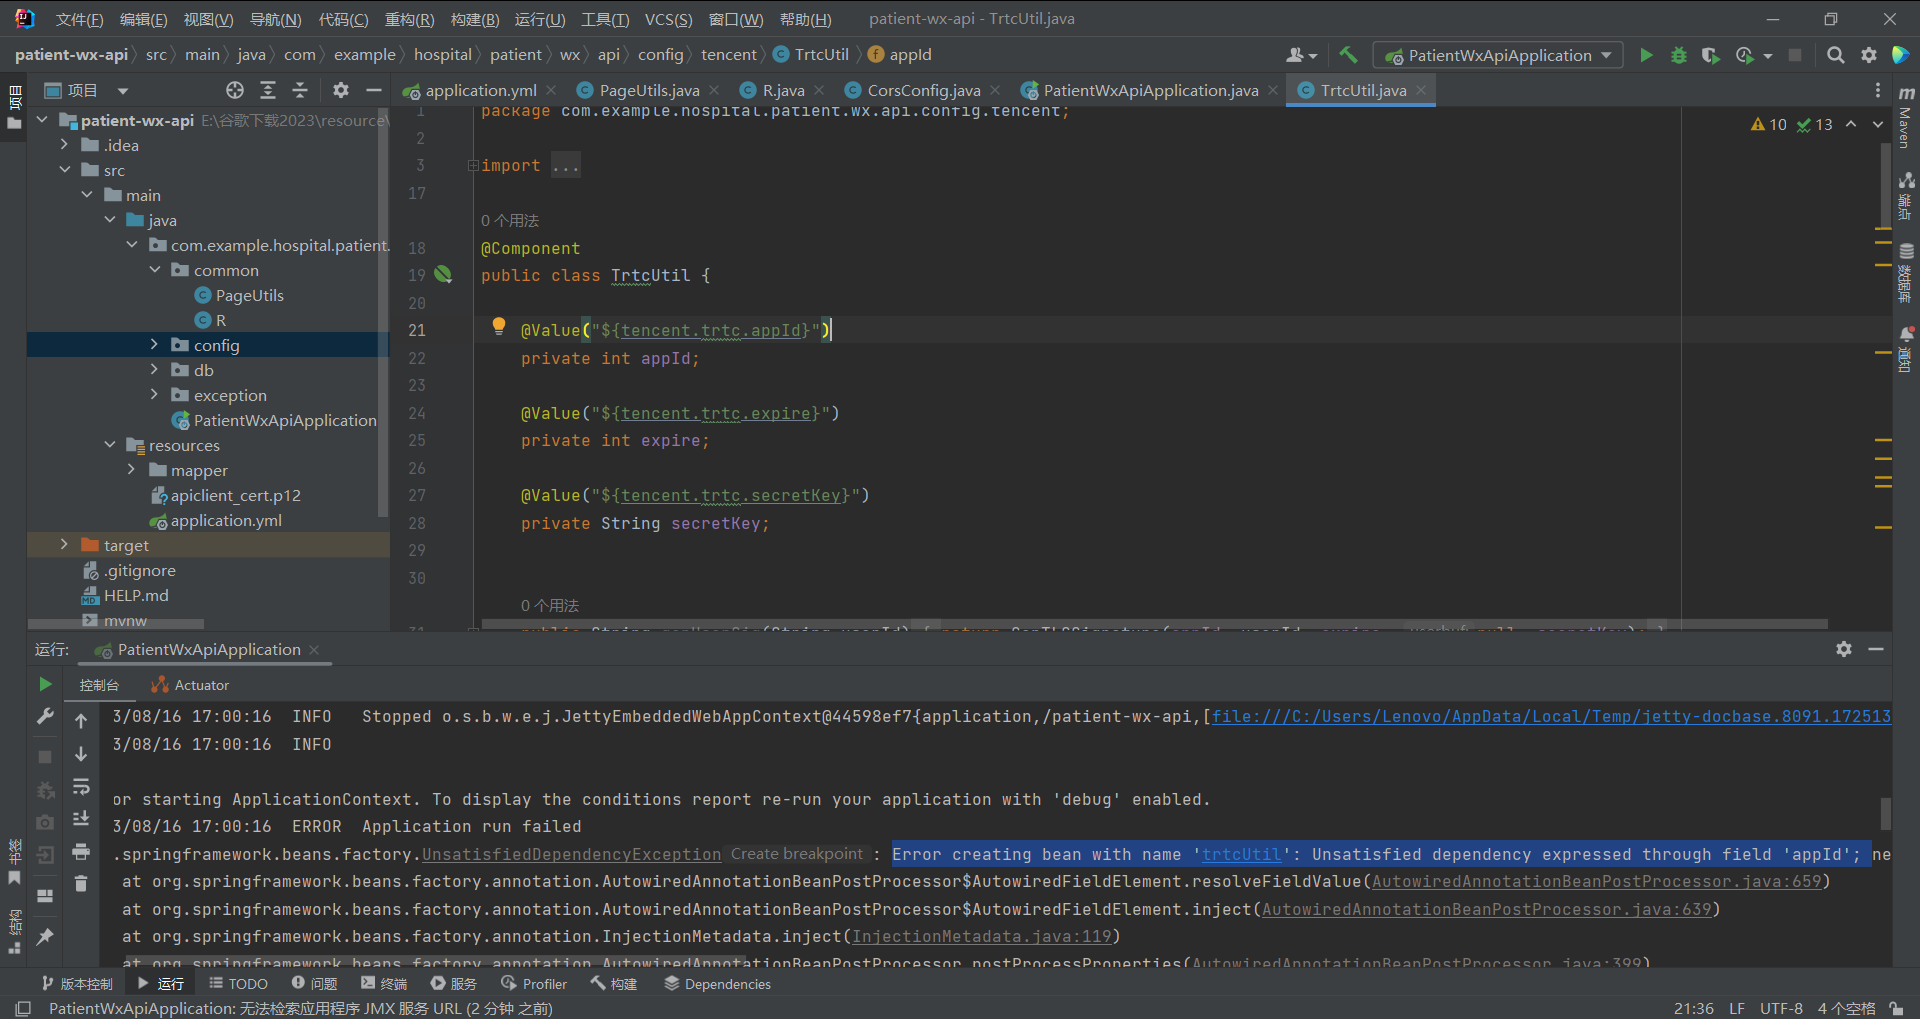Click TrtcUtil breadcrumb in navigation bar
Viewport: 1920px width, 1019px height.
click(x=811, y=55)
